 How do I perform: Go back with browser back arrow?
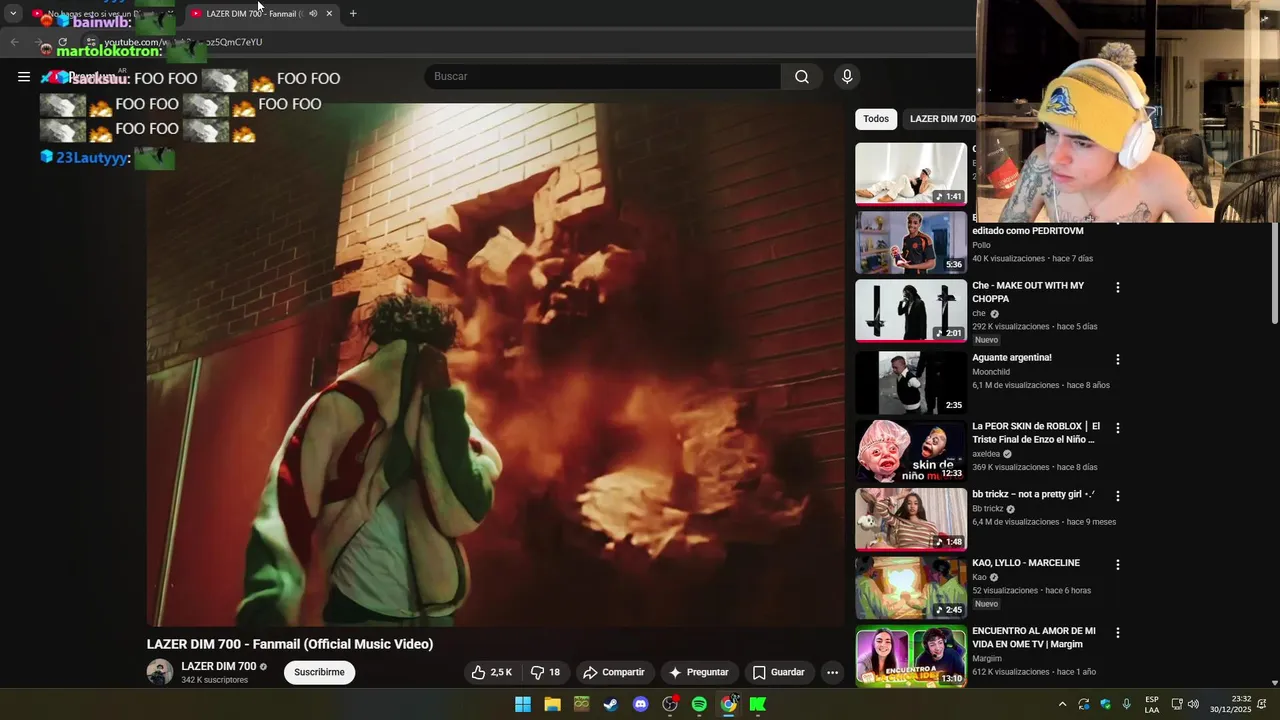point(14,42)
